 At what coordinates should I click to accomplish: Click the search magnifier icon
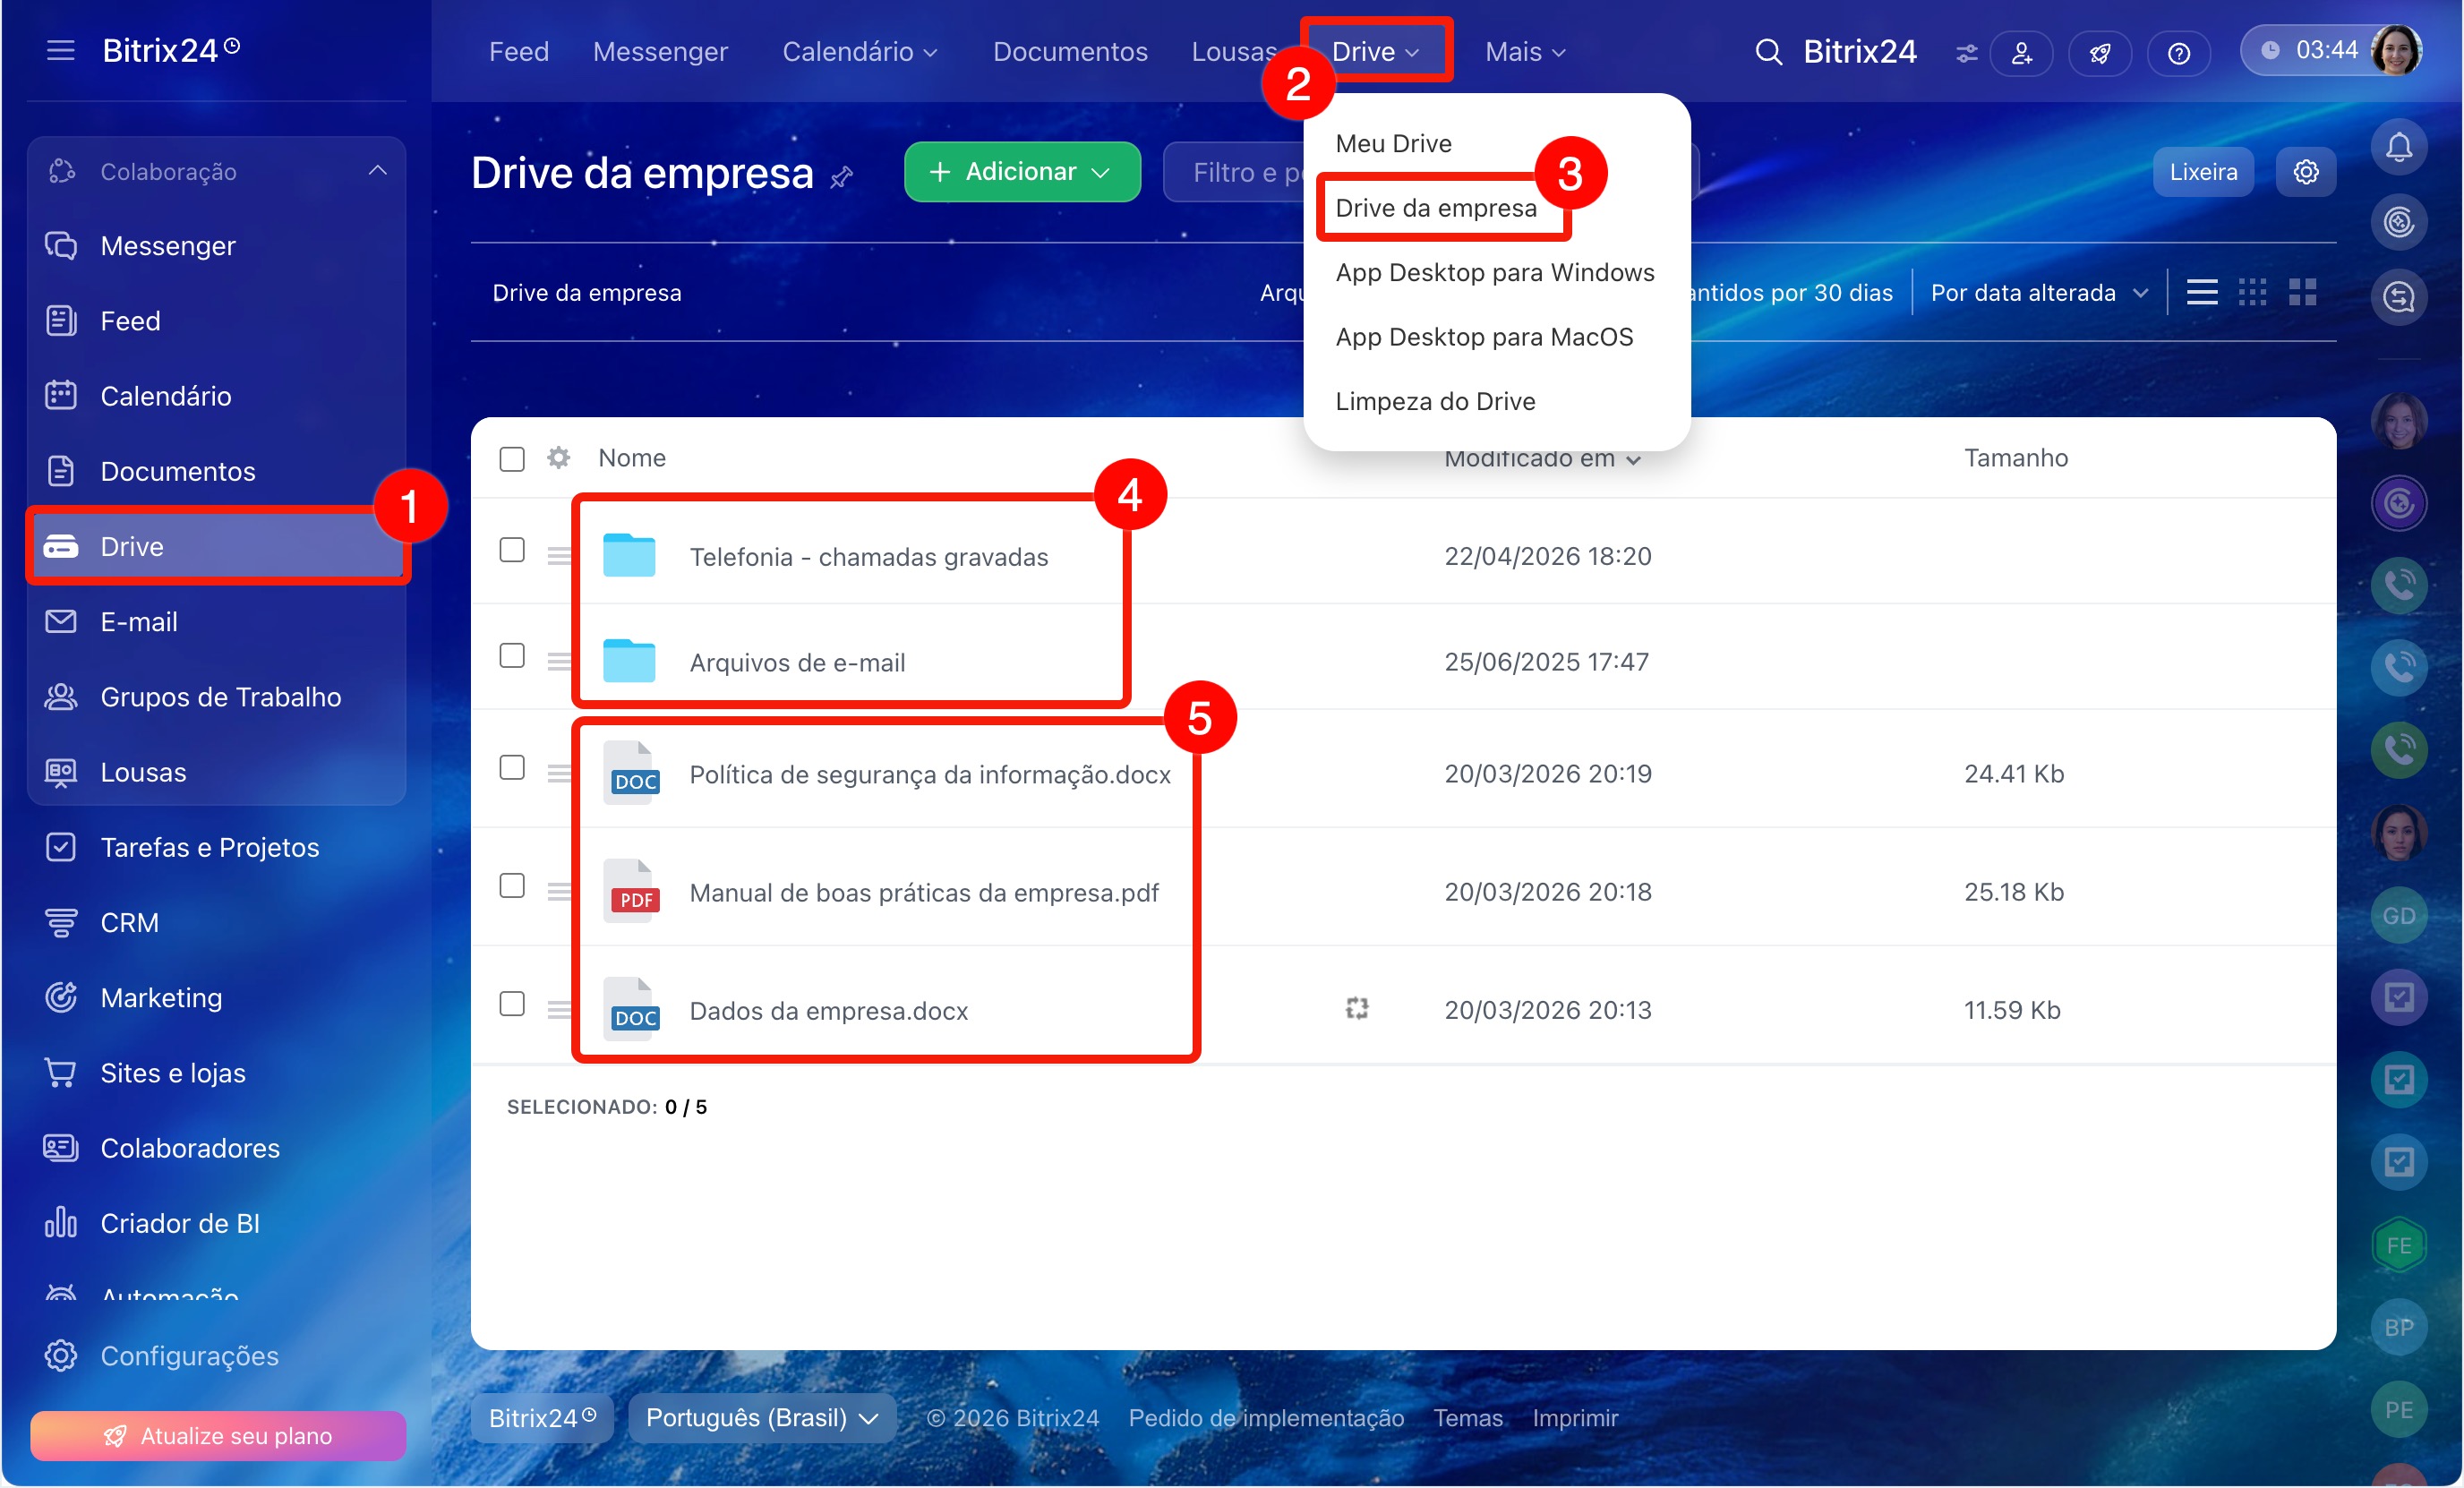pos(1768,52)
